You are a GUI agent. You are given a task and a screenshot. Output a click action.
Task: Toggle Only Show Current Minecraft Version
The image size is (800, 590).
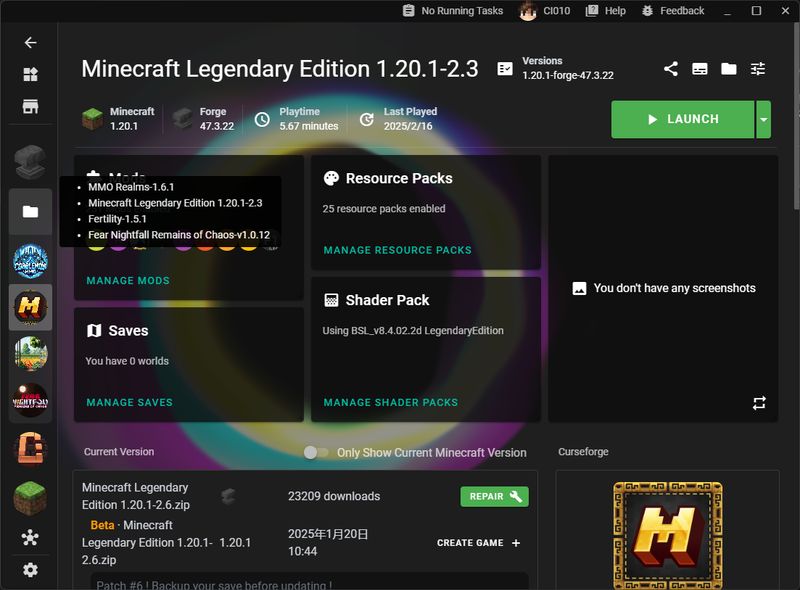316,452
